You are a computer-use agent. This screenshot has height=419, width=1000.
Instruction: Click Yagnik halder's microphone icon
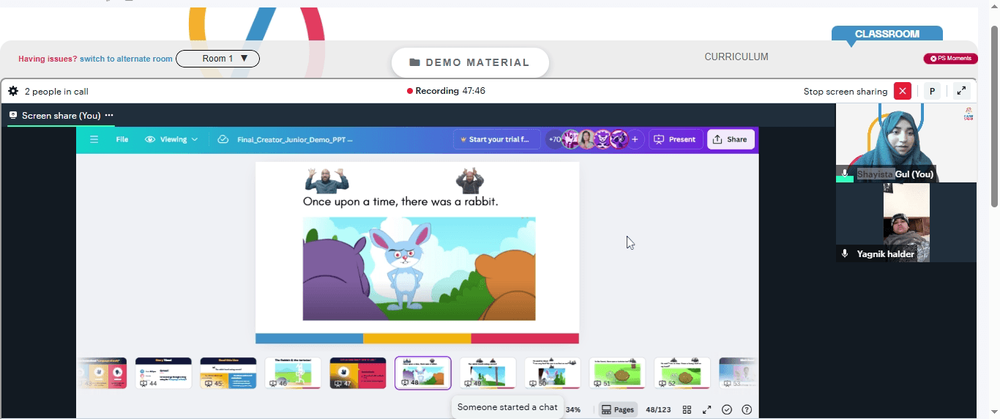[844, 254]
